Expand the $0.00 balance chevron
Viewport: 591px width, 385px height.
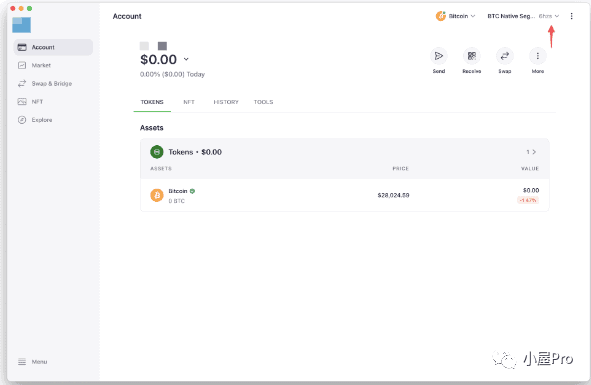[x=186, y=59]
